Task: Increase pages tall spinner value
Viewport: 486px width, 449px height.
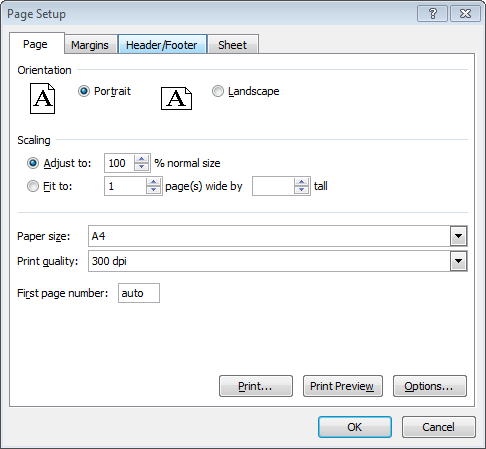Action: pyautogui.click(x=301, y=182)
